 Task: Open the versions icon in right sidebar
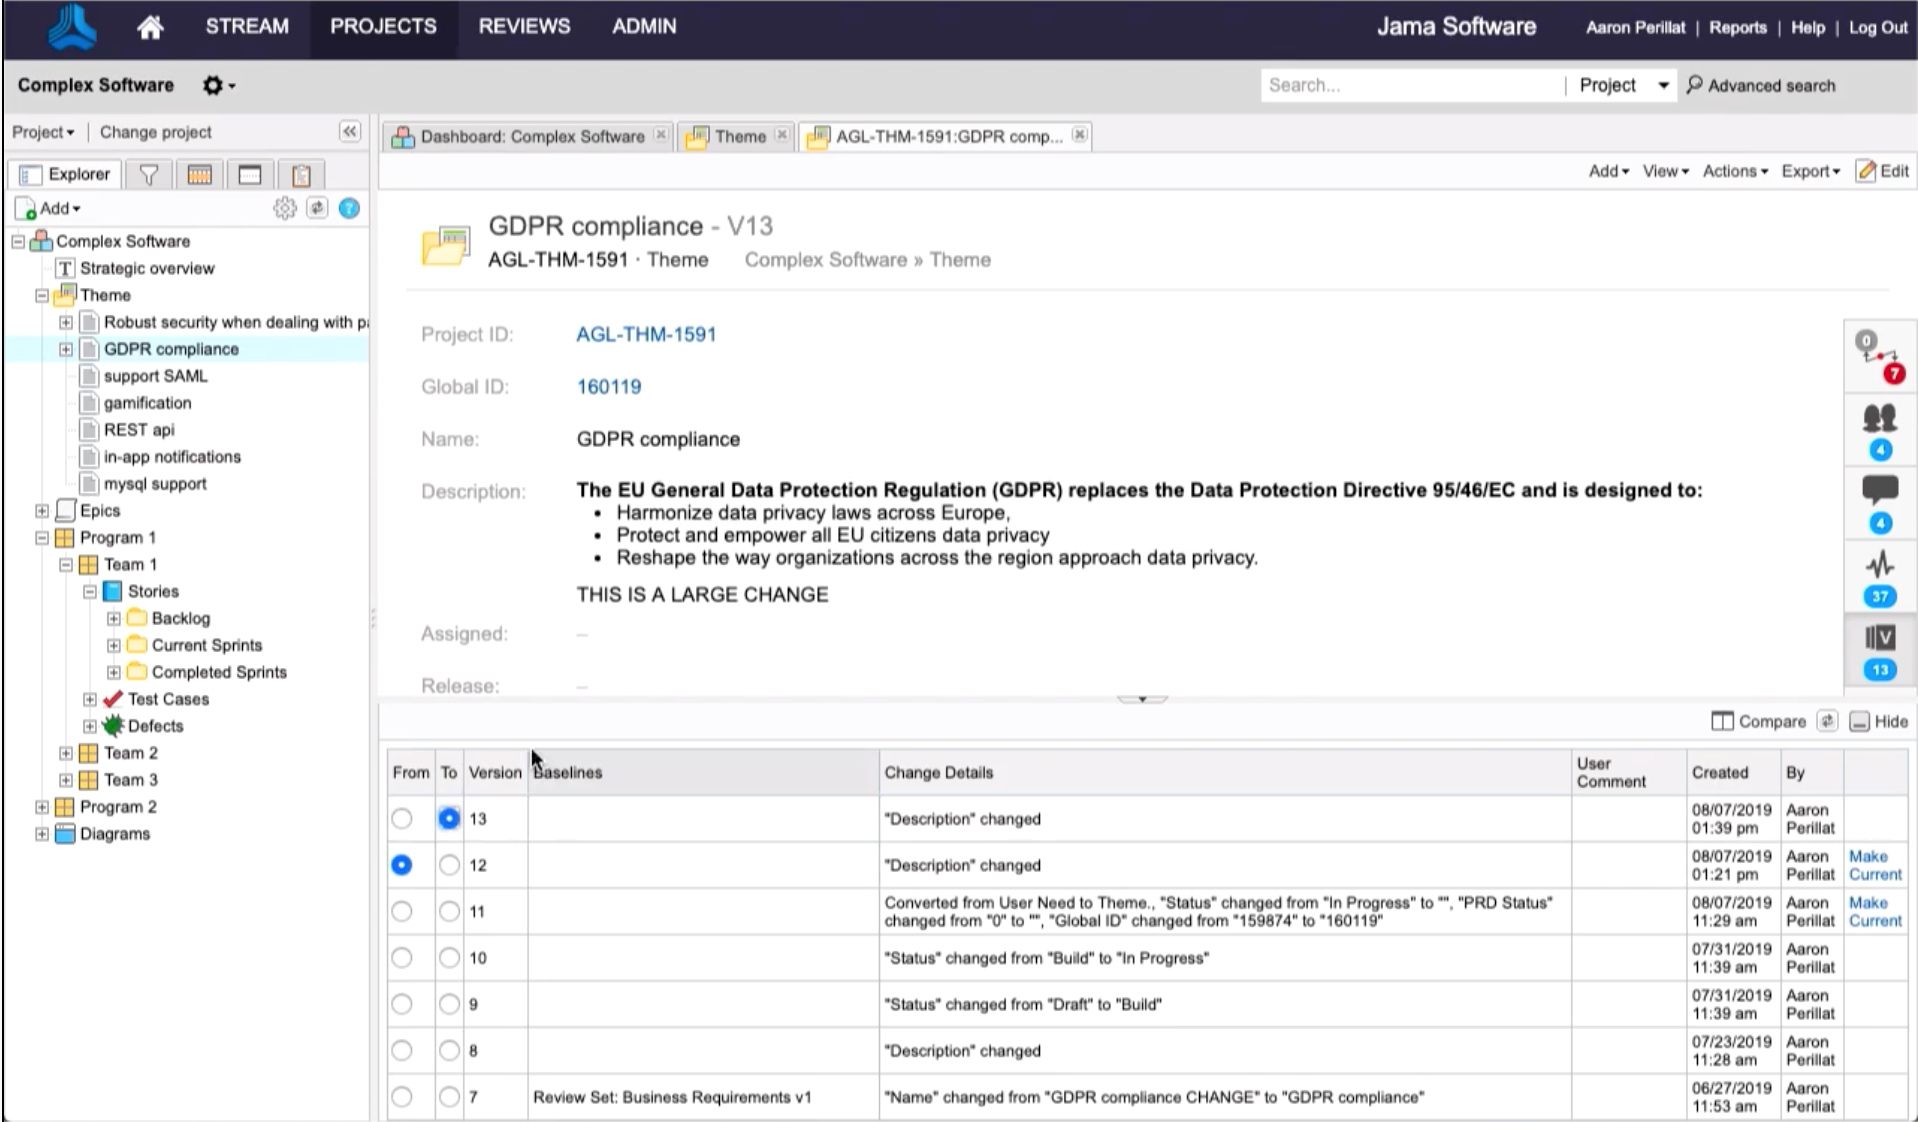coord(1879,637)
